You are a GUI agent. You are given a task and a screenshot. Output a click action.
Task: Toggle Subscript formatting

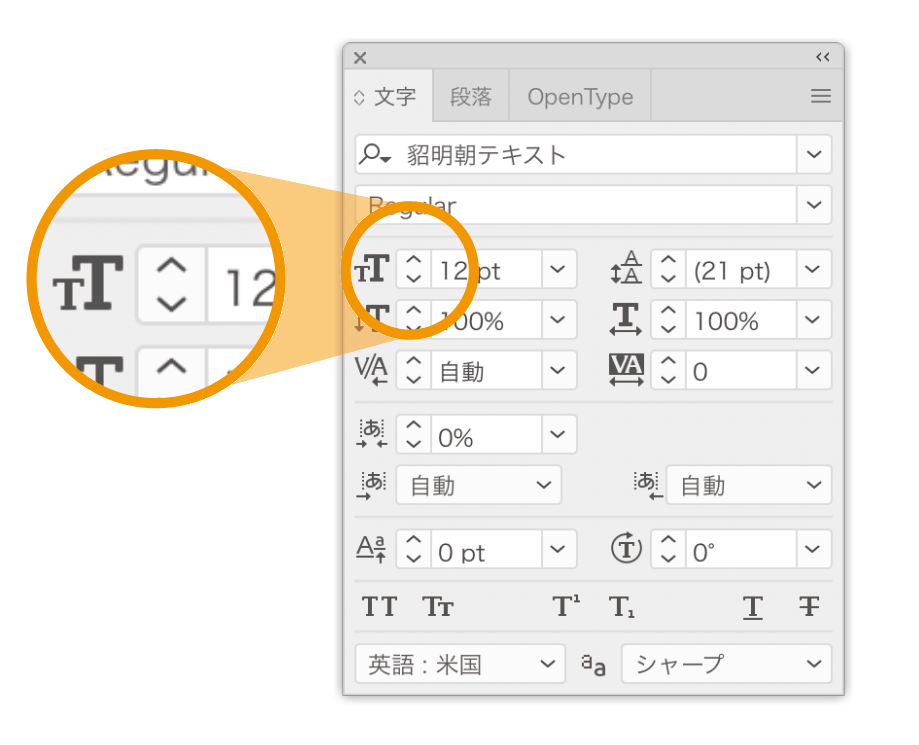tap(622, 607)
